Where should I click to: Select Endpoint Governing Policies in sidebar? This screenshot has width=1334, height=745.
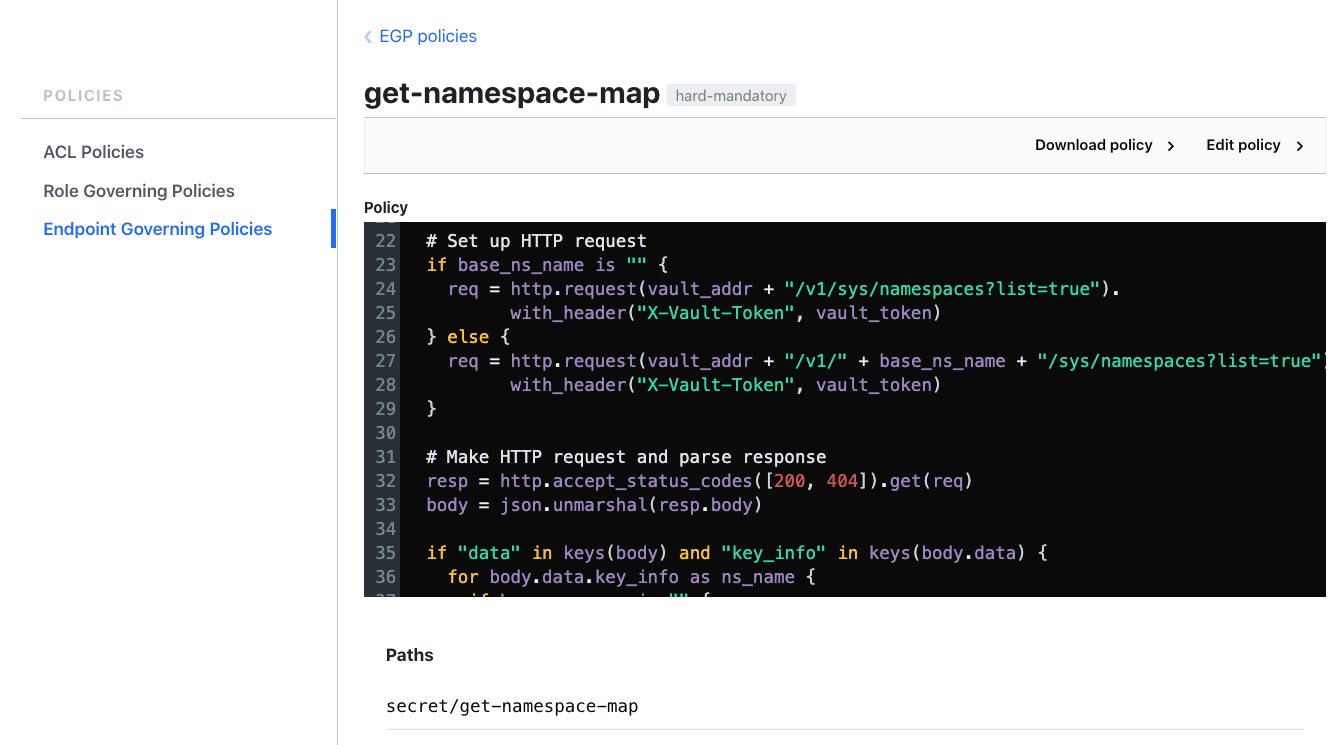click(x=158, y=229)
